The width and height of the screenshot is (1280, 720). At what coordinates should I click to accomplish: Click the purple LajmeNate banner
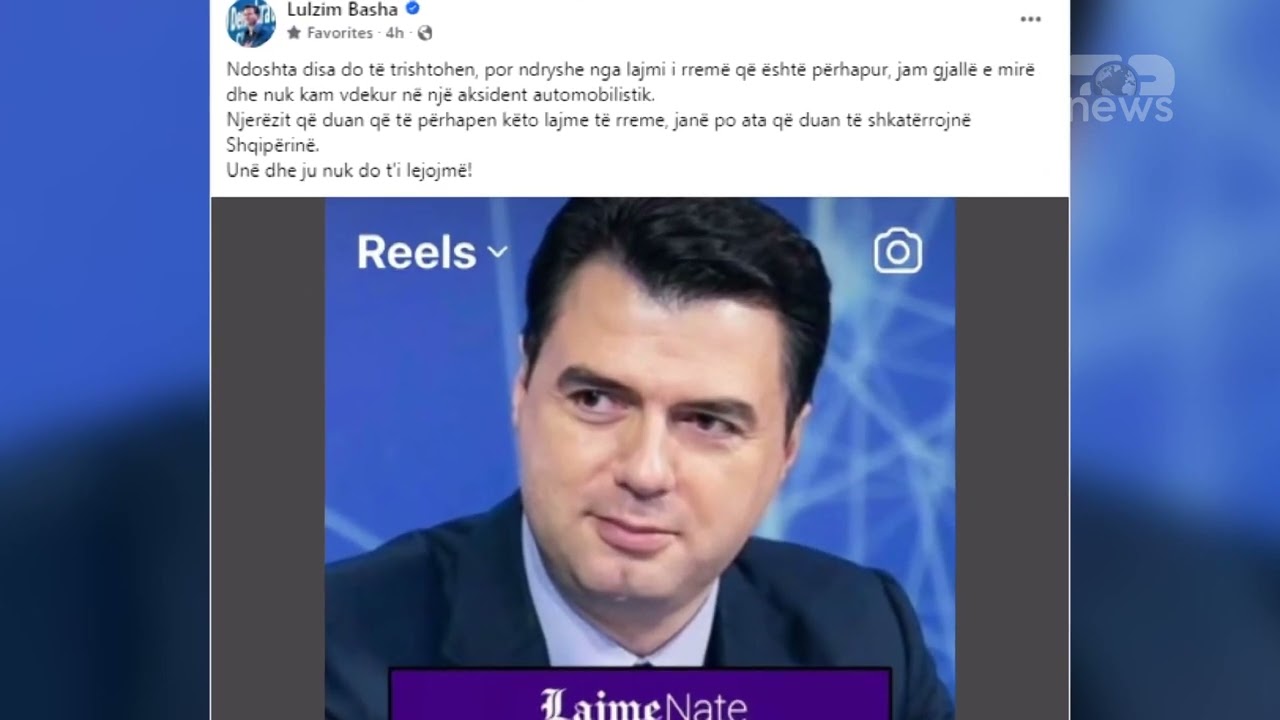(x=640, y=694)
